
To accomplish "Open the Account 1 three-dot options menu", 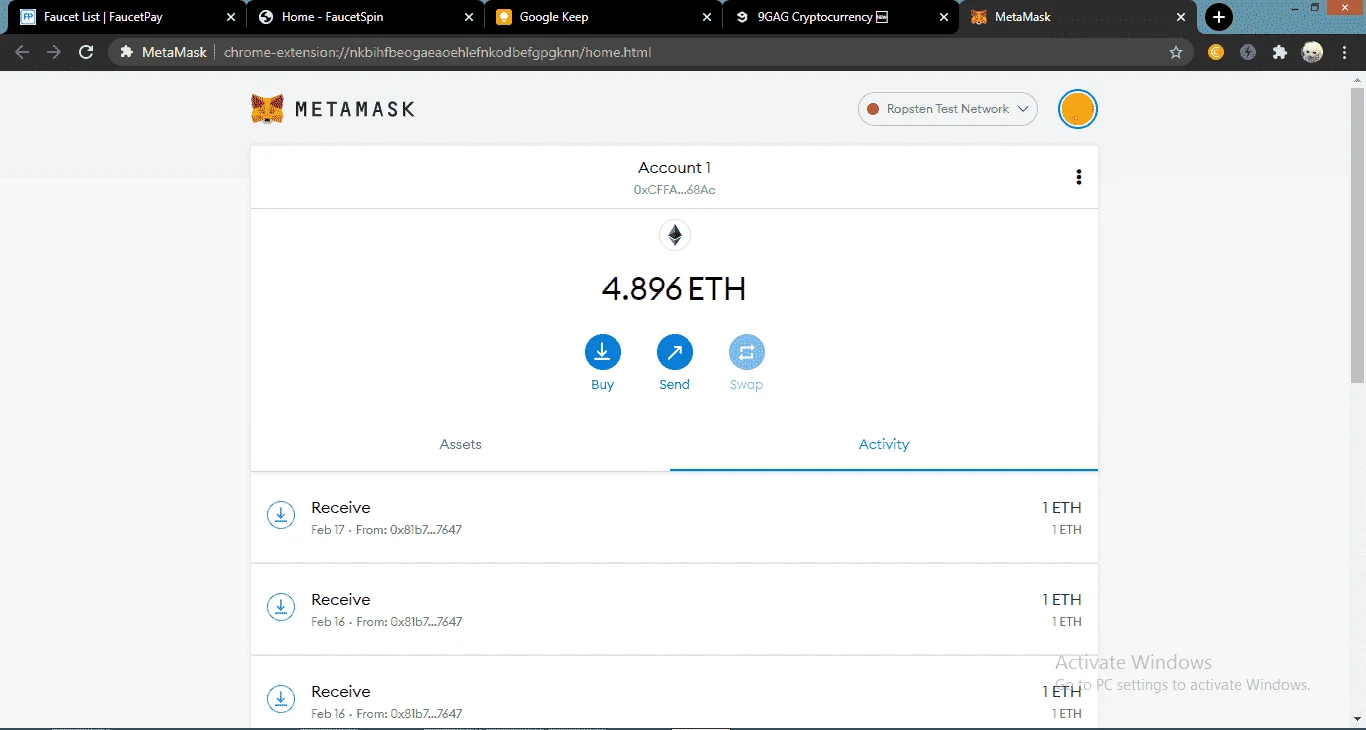I will coord(1078,177).
